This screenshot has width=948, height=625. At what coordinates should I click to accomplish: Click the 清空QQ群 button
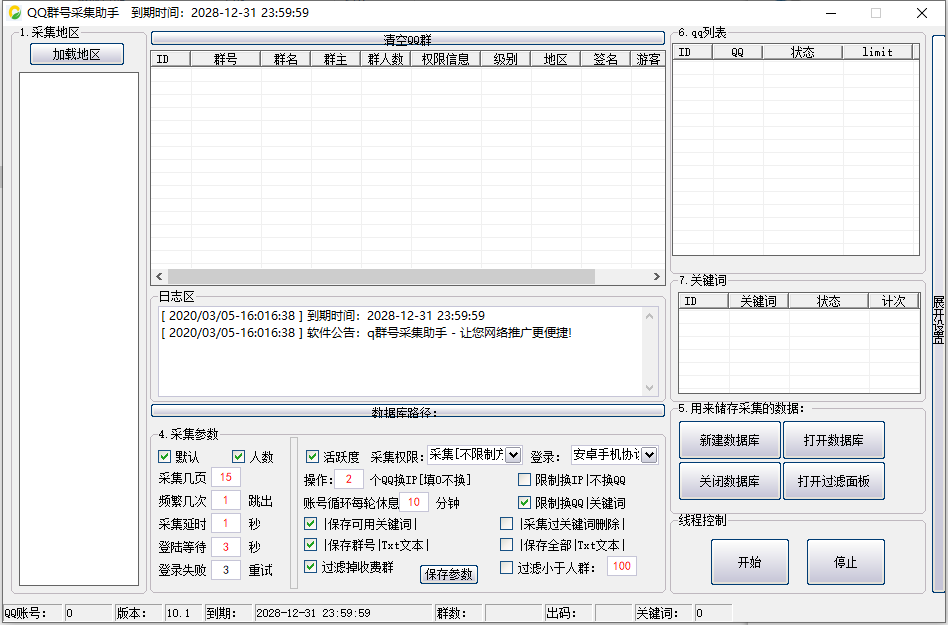[x=407, y=38]
